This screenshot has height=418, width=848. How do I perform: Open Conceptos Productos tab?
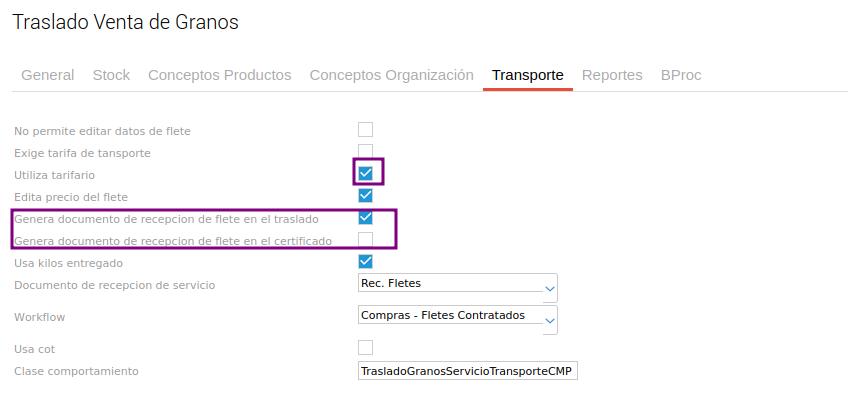click(x=220, y=75)
